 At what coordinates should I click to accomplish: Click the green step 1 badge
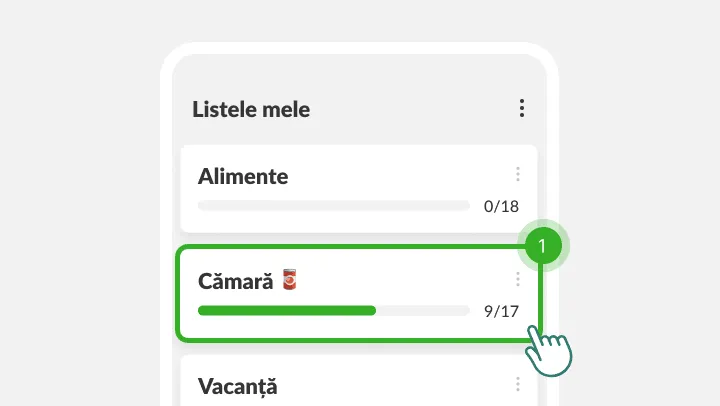click(543, 246)
